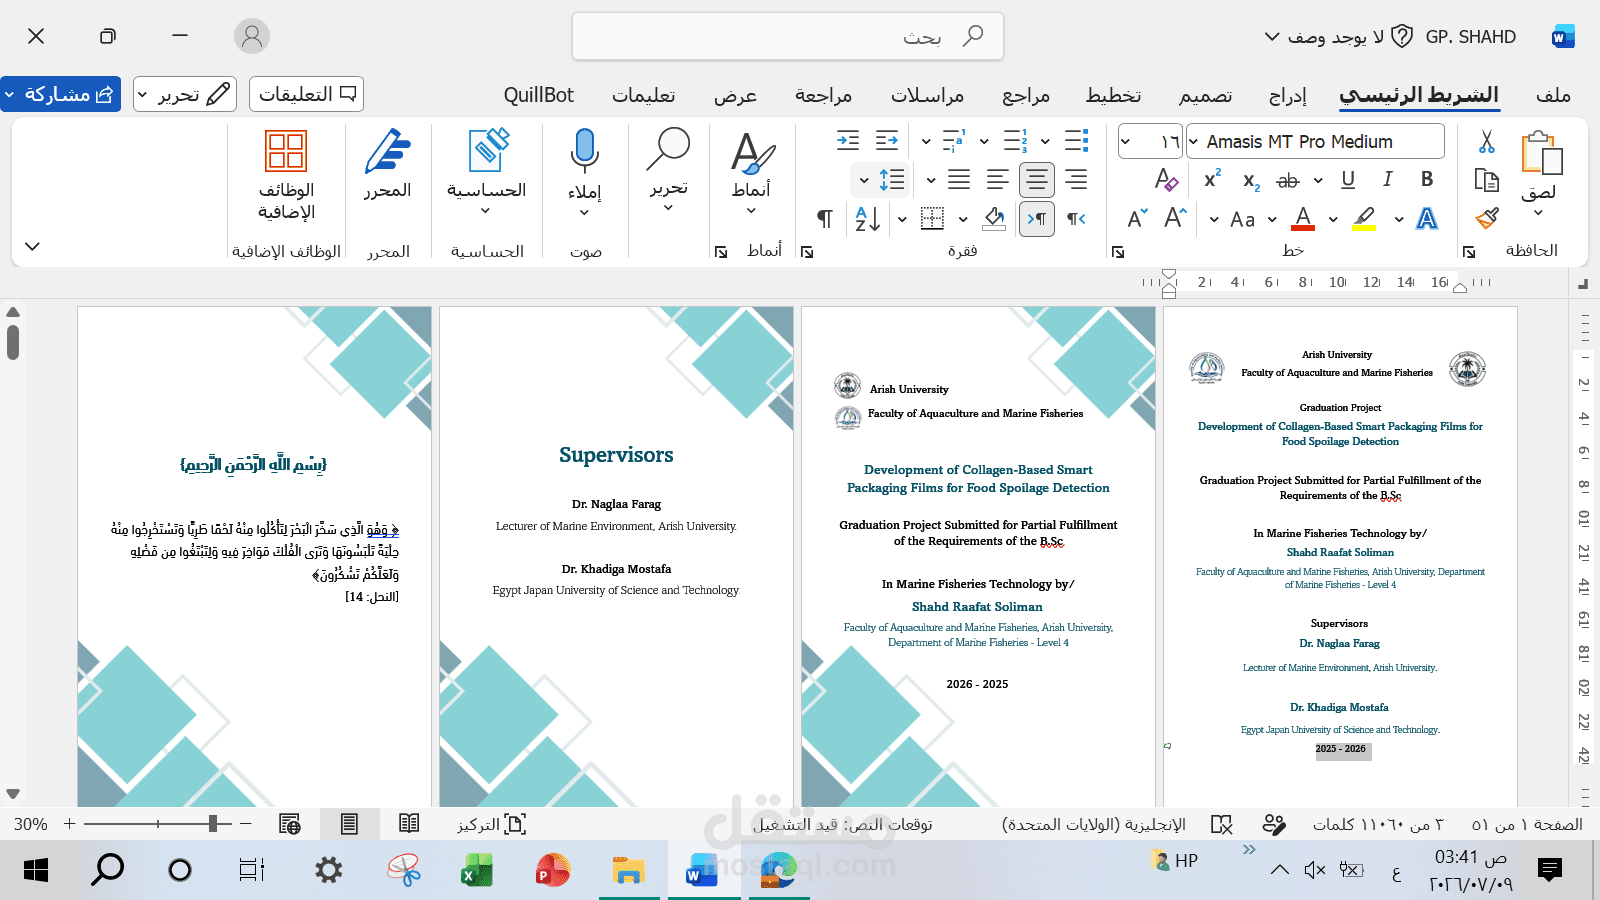Open the Layout tab
This screenshot has height=900, width=1600.
pos(1114,95)
